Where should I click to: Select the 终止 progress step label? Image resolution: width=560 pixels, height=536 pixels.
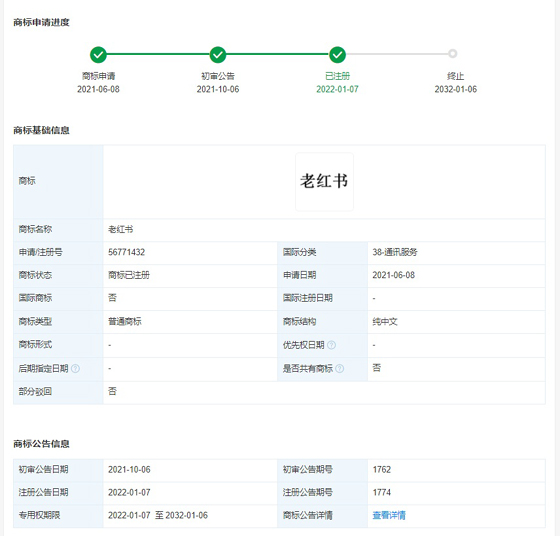point(455,76)
